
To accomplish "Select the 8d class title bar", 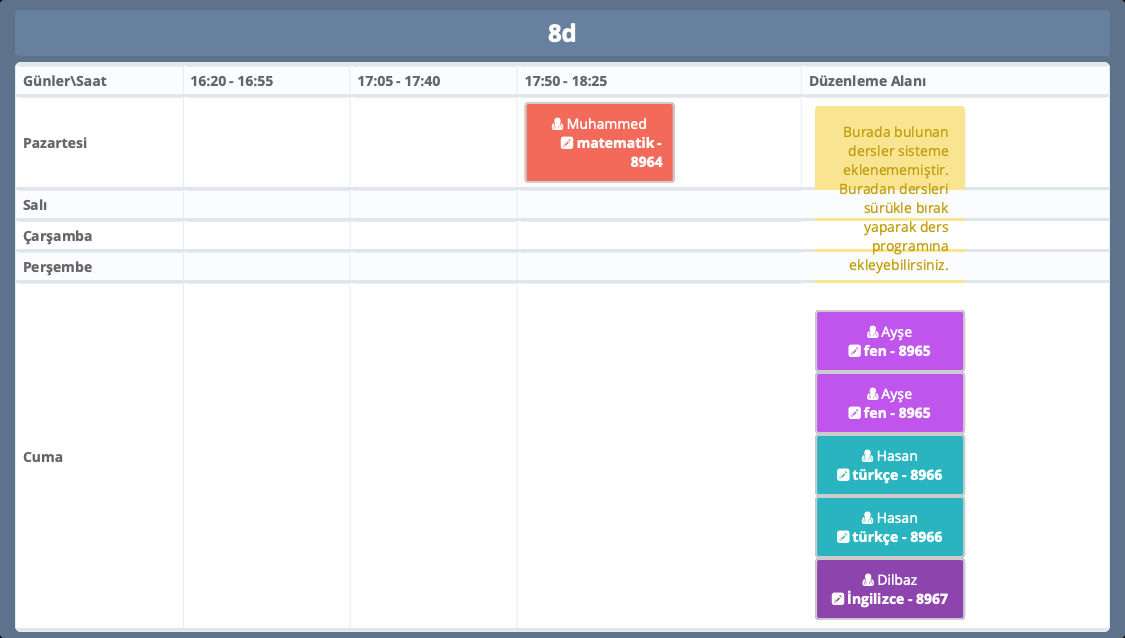I will click(x=562, y=33).
